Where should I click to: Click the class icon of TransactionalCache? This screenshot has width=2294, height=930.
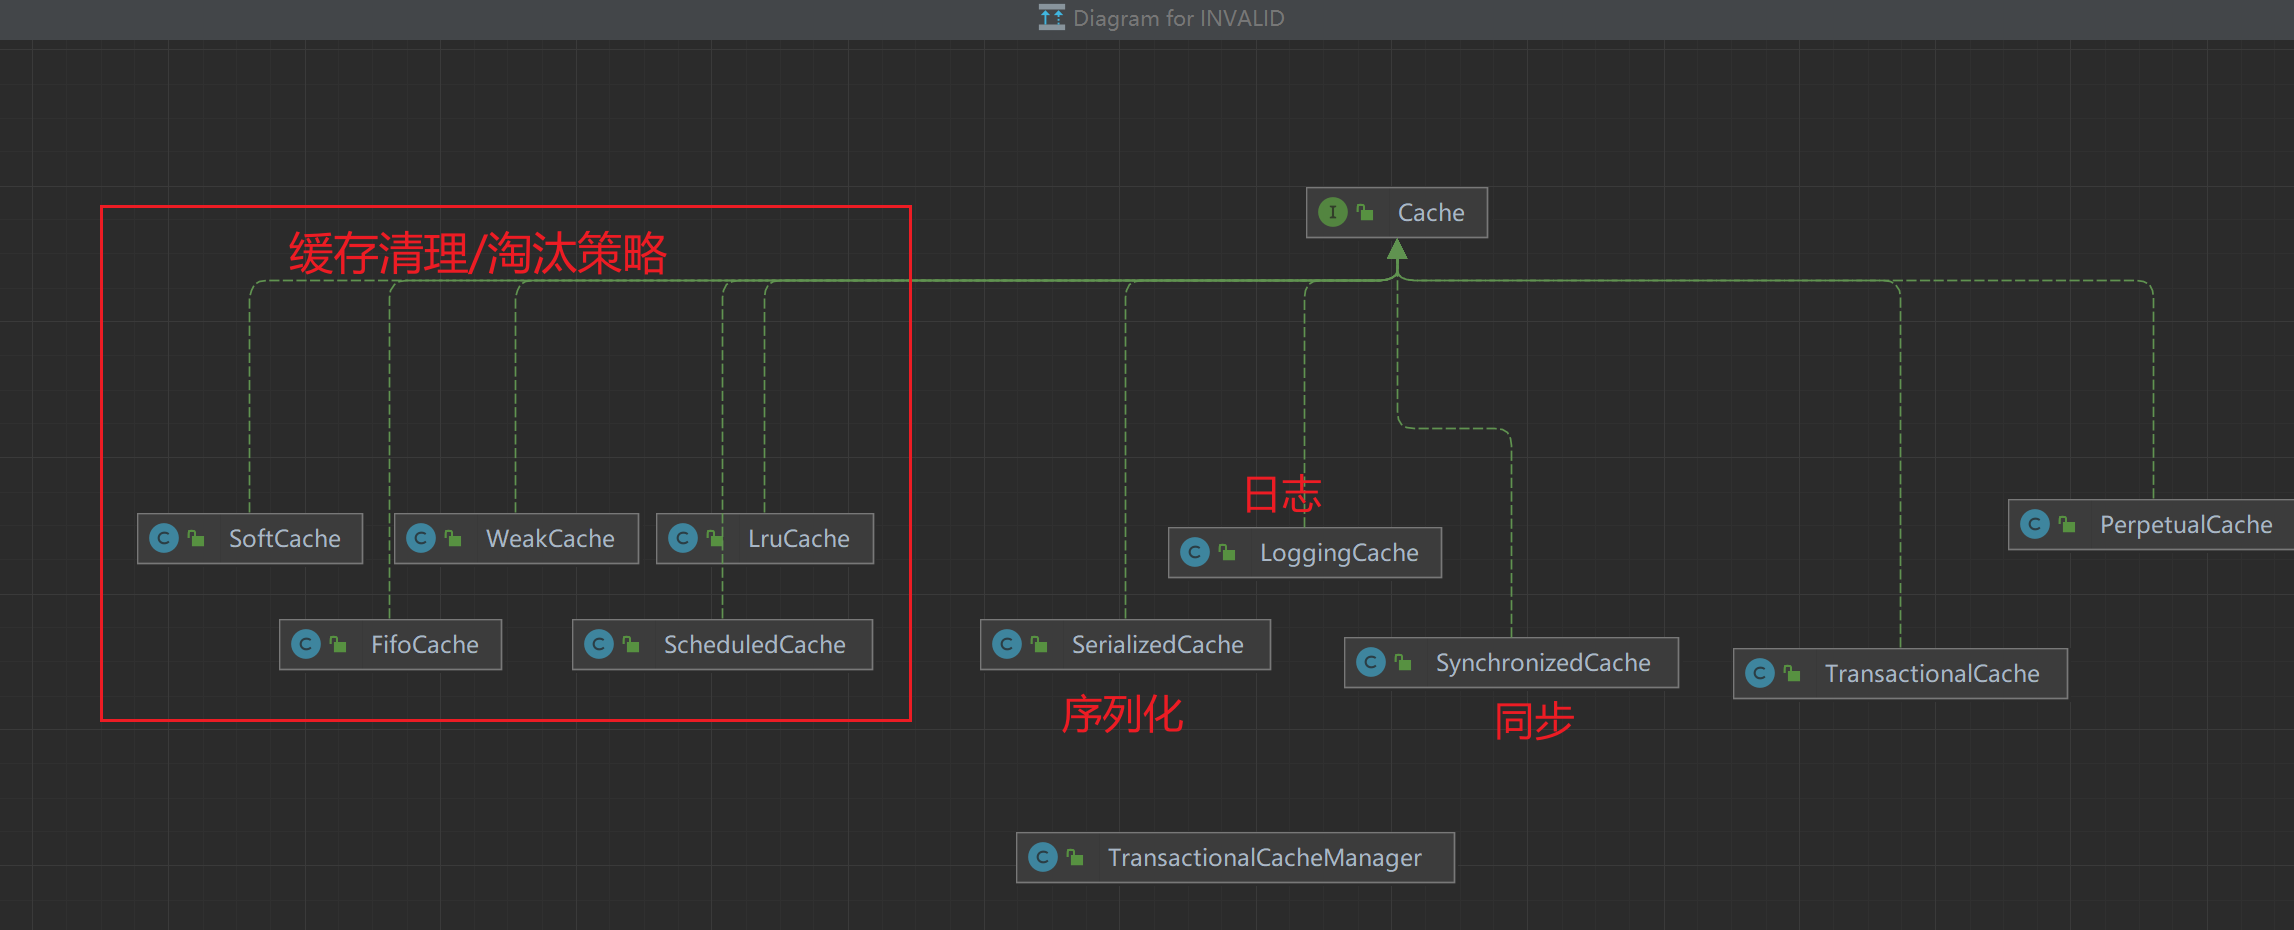(1760, 673)
